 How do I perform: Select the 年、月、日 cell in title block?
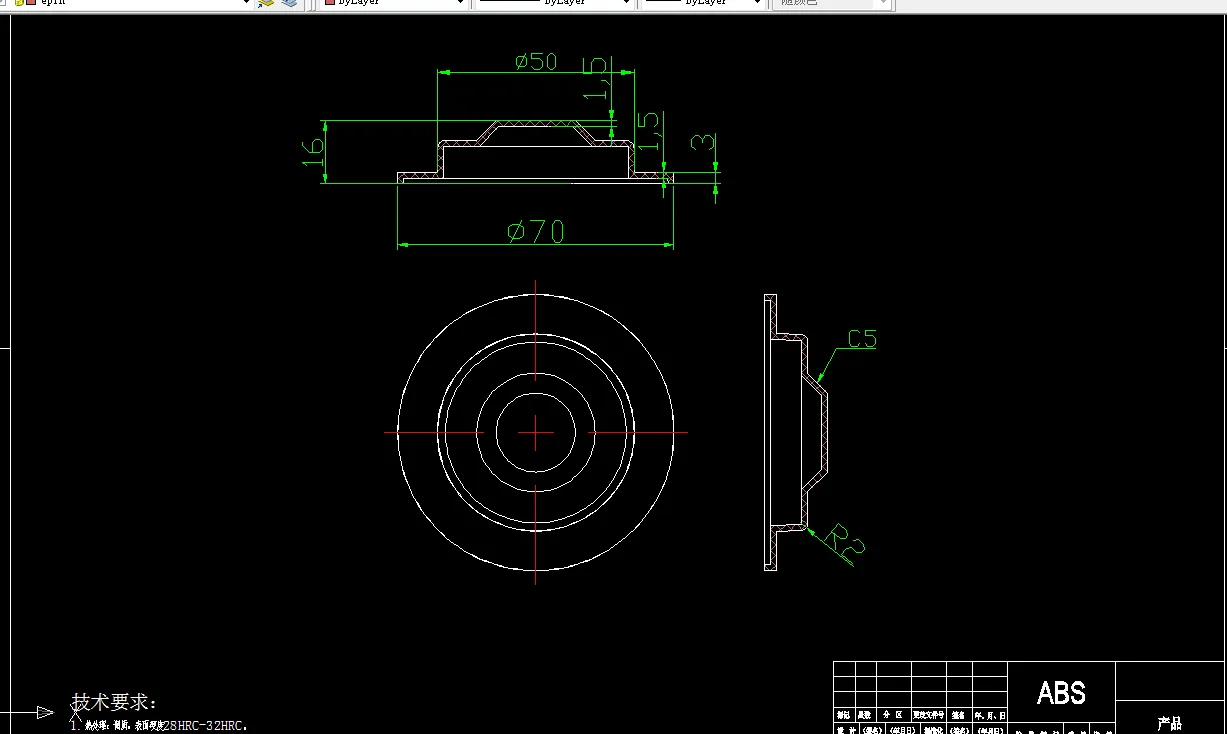[x=990, y=715]
